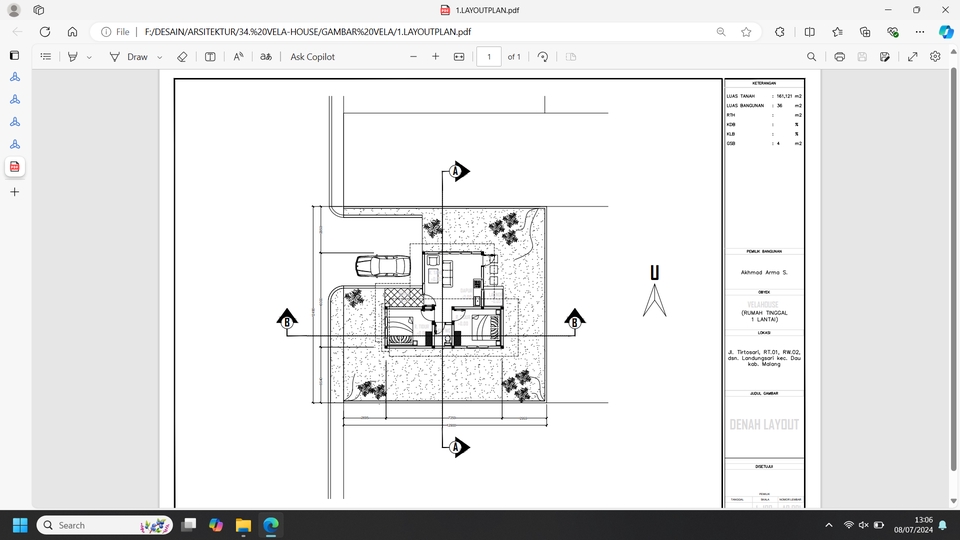Click the taskbar Search box
Image resolution: width=960 pixels, height=540 pixels.
(105, 525)
